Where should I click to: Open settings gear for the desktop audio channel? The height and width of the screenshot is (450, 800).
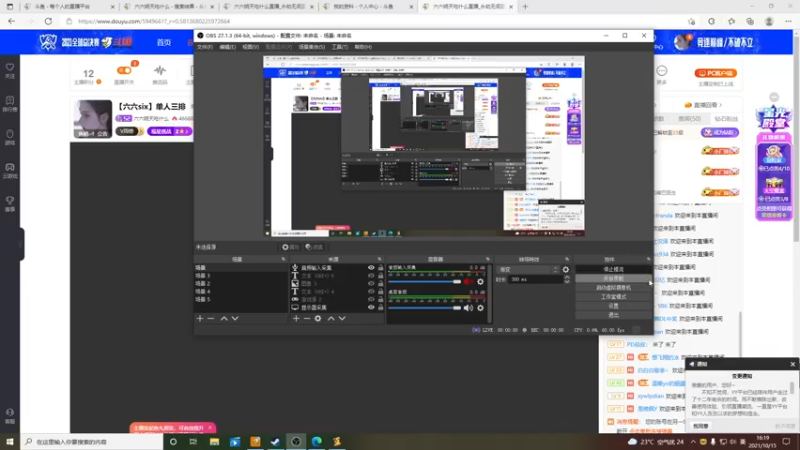(x=480, y=308)
